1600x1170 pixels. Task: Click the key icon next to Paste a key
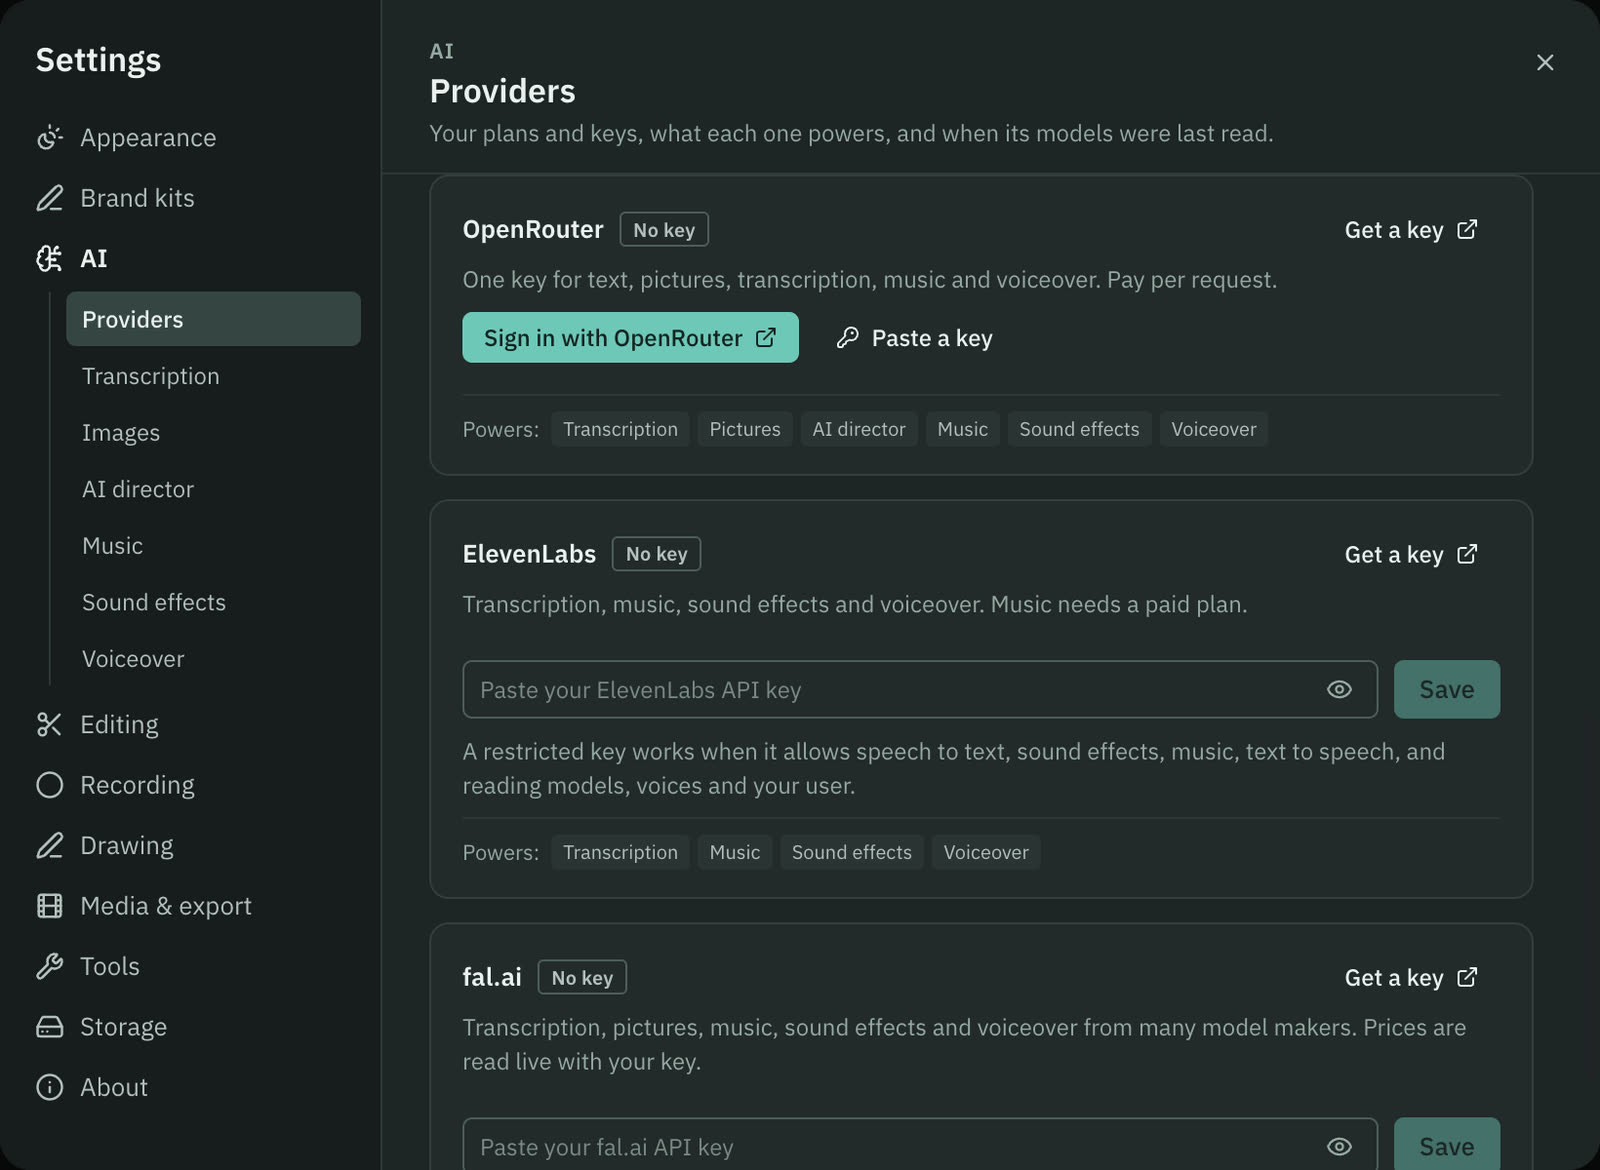coord(848,338)
